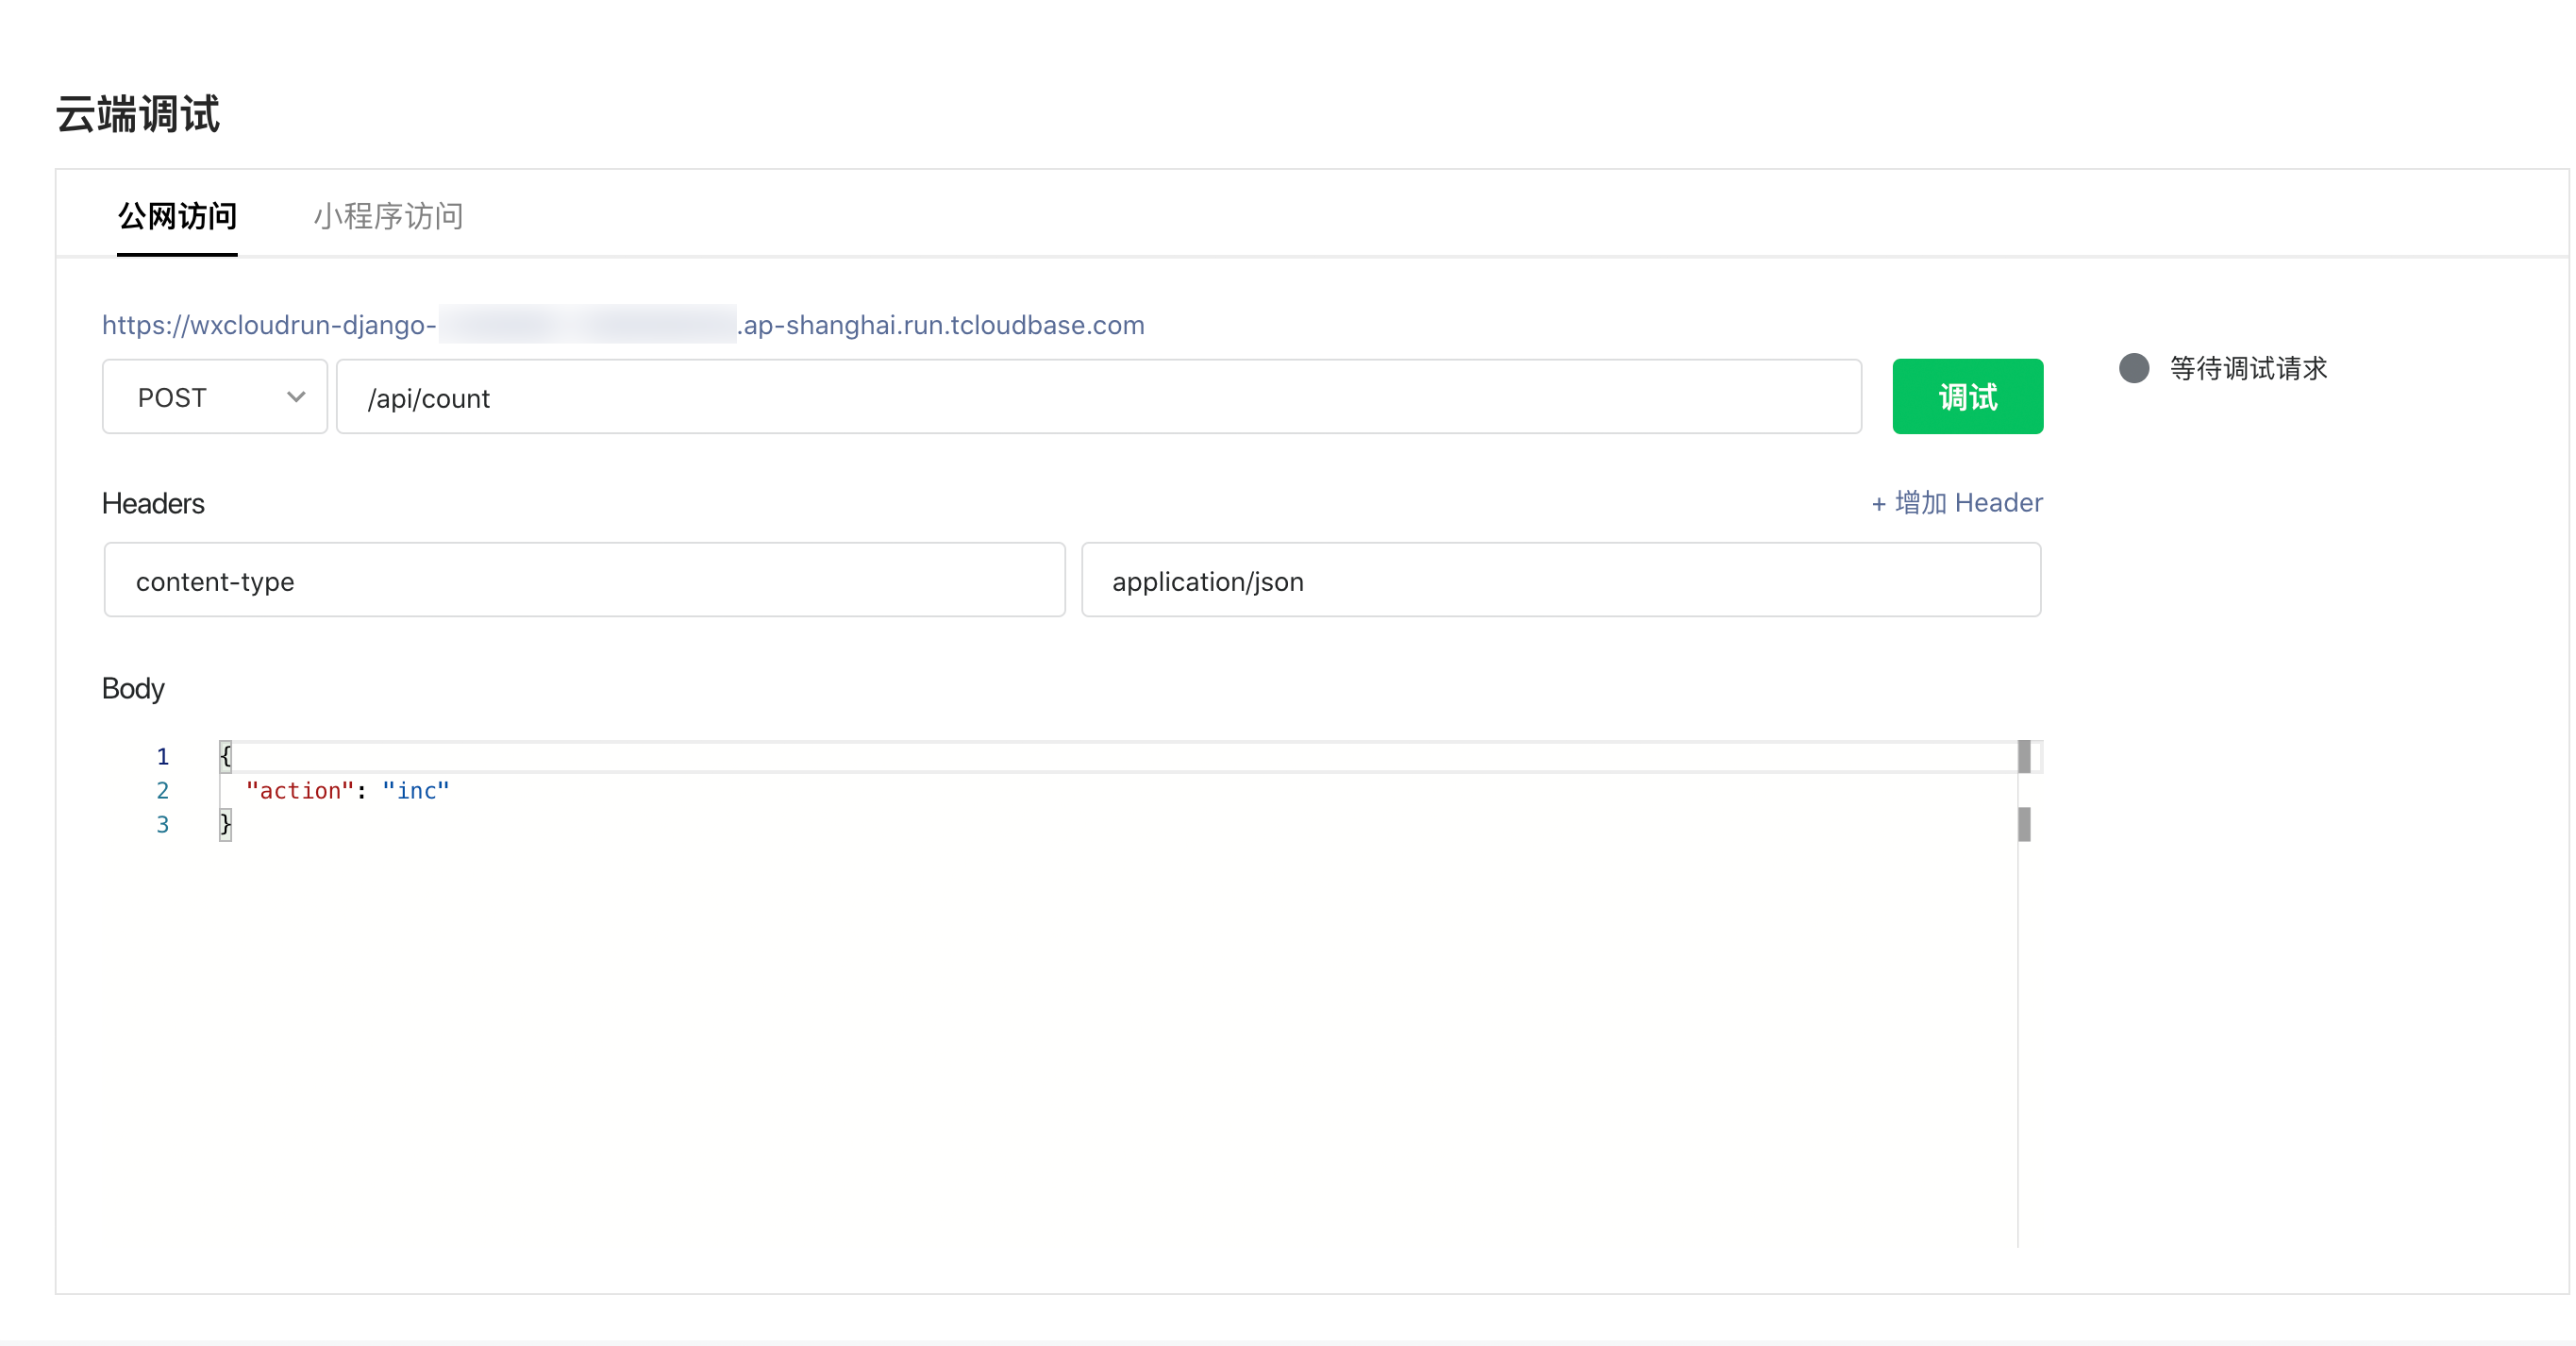
Task: Click the "action" key in the body editor
Action: pyautogui.click(x=300, y=790)
